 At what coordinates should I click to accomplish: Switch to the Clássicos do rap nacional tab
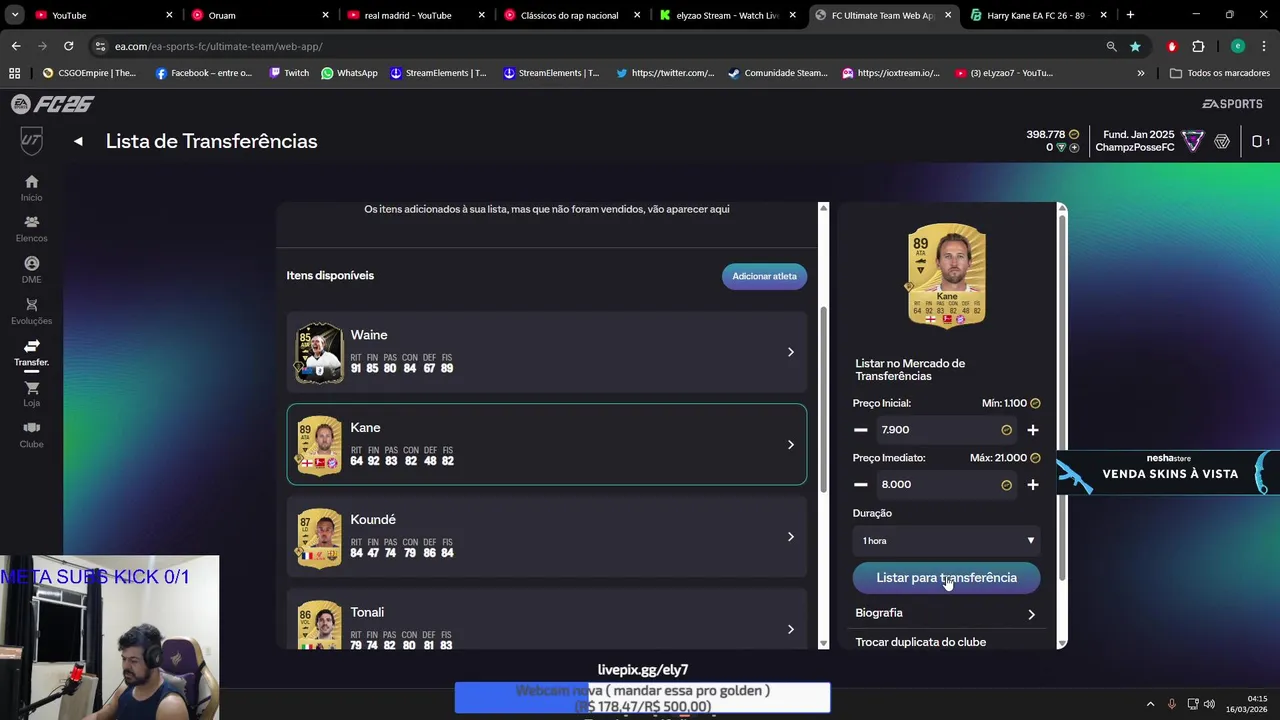[x=573, y=15]
